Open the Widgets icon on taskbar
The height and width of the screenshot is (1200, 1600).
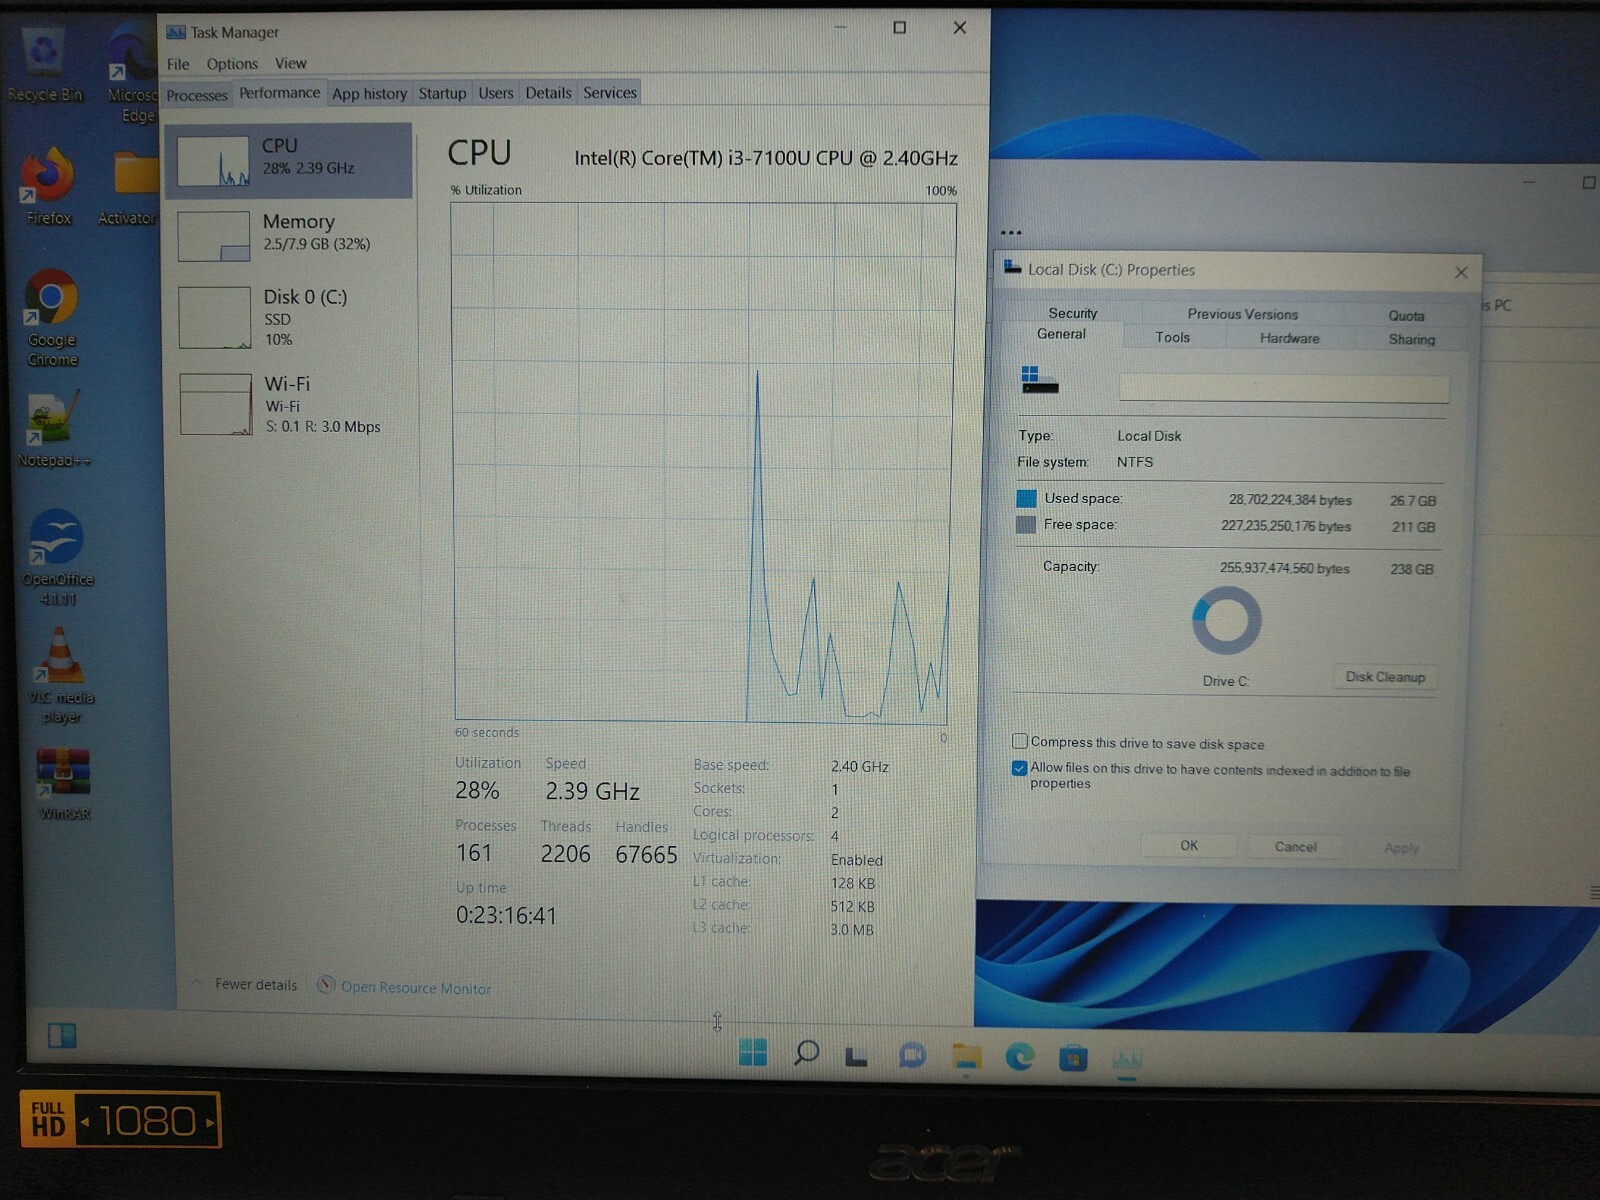click(62, 1035)
